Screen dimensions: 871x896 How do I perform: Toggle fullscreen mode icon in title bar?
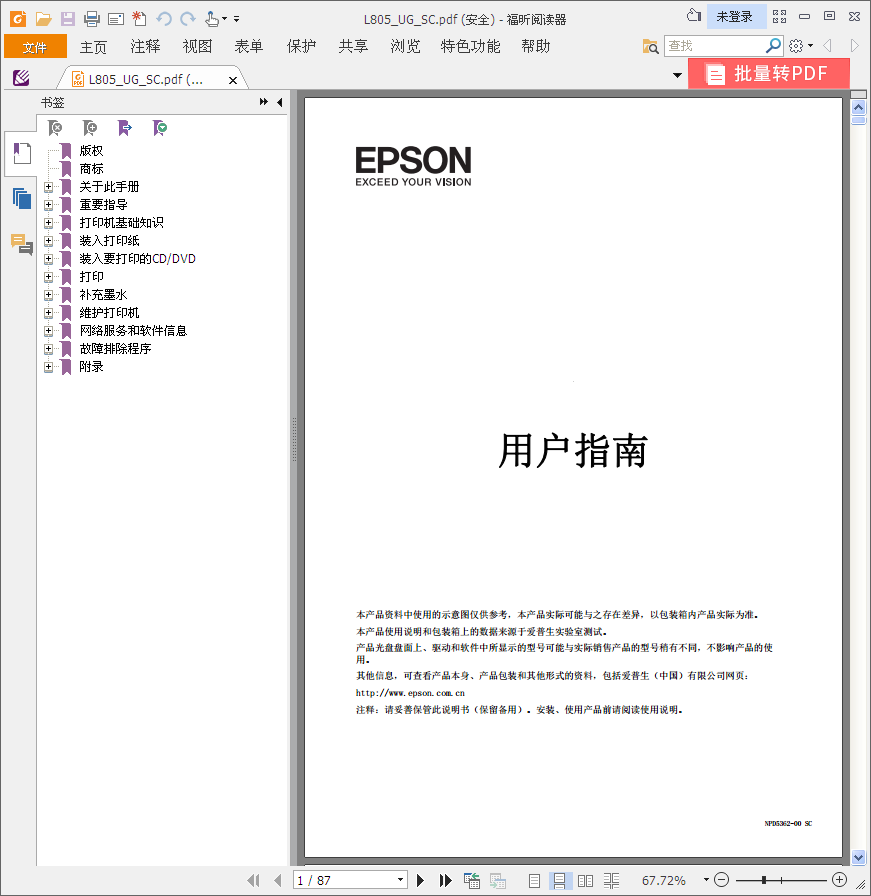pos(780,17)
